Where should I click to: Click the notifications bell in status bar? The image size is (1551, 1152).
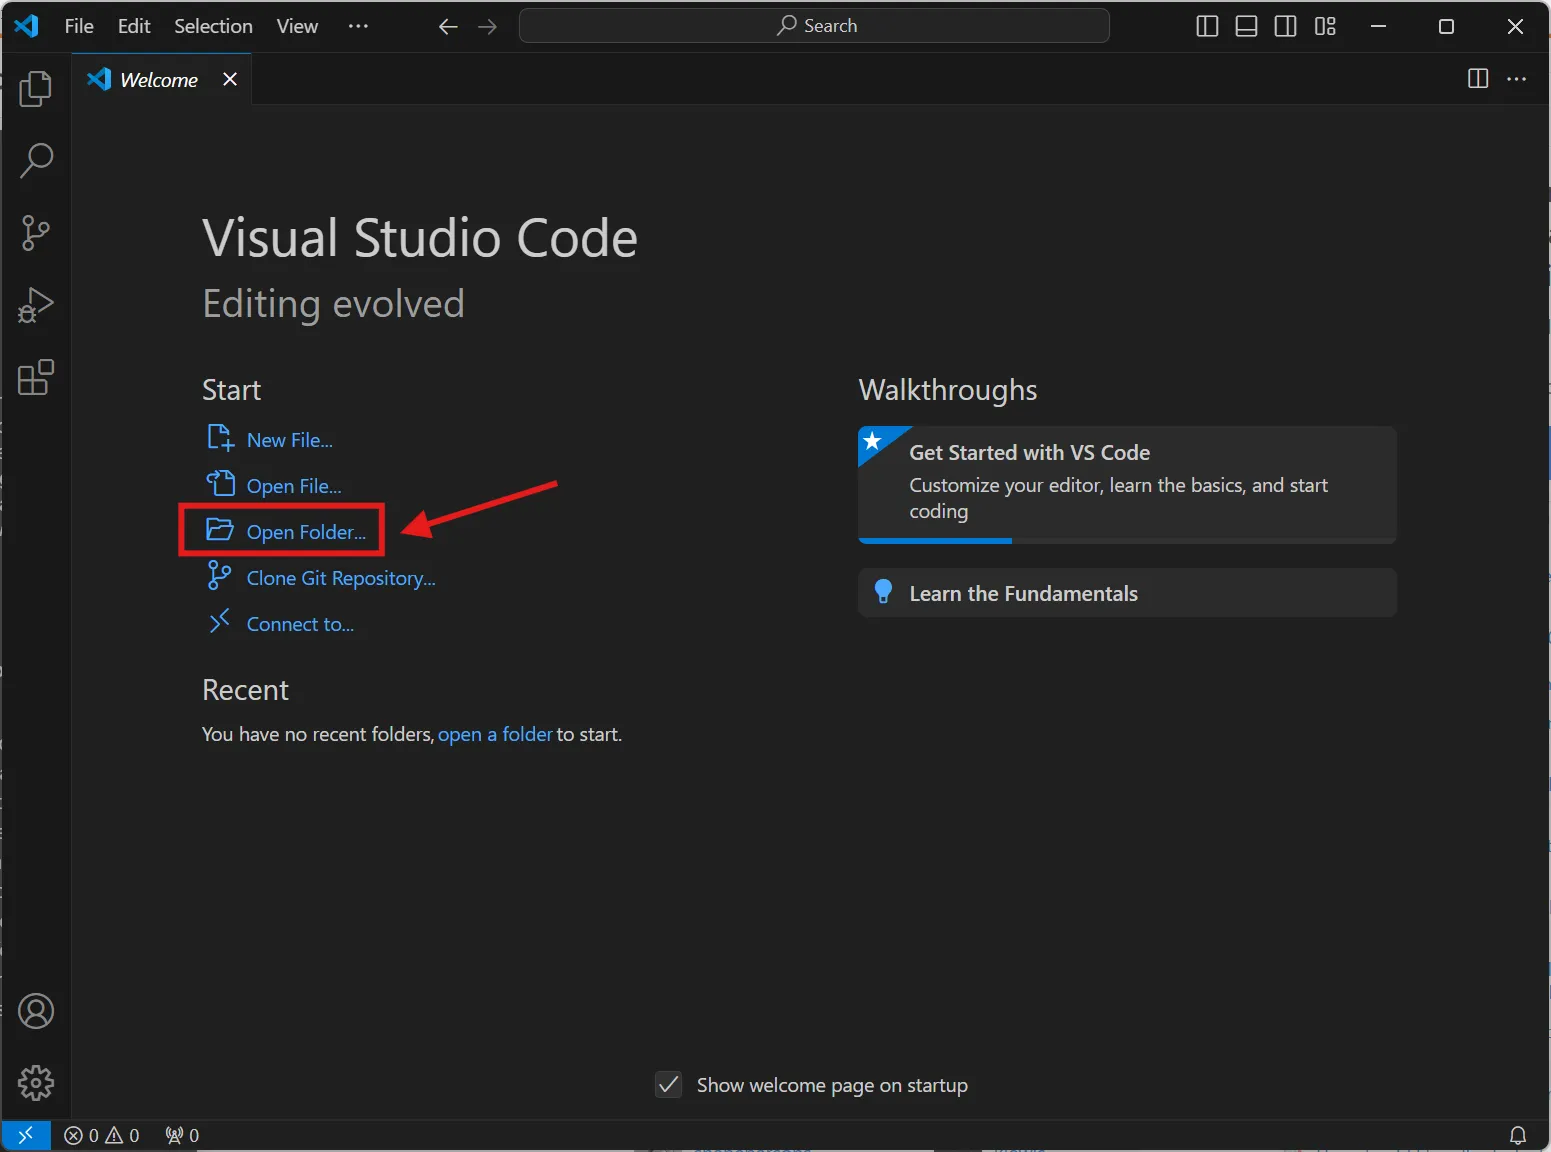[x=1517, y=1135]
